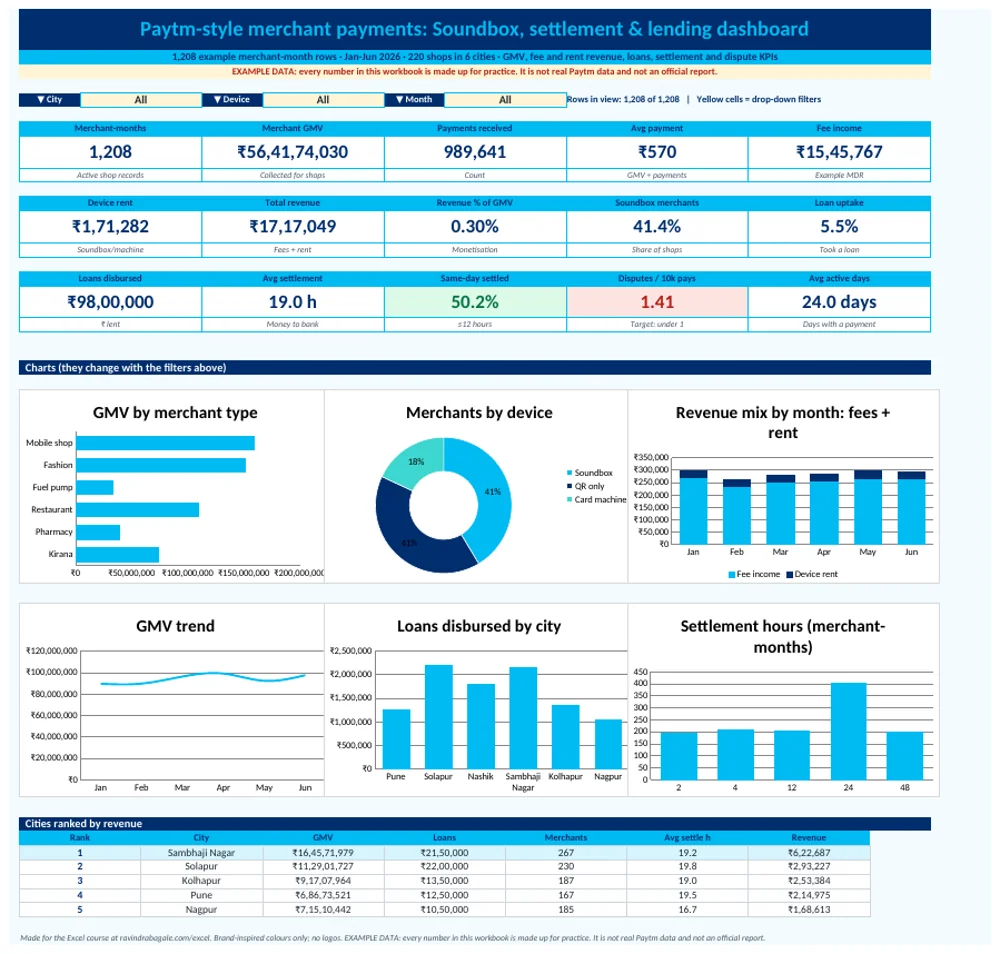Click the Revenue column header in ranking table
This screenshot has width=1000, height=954.
coord(809,838)
